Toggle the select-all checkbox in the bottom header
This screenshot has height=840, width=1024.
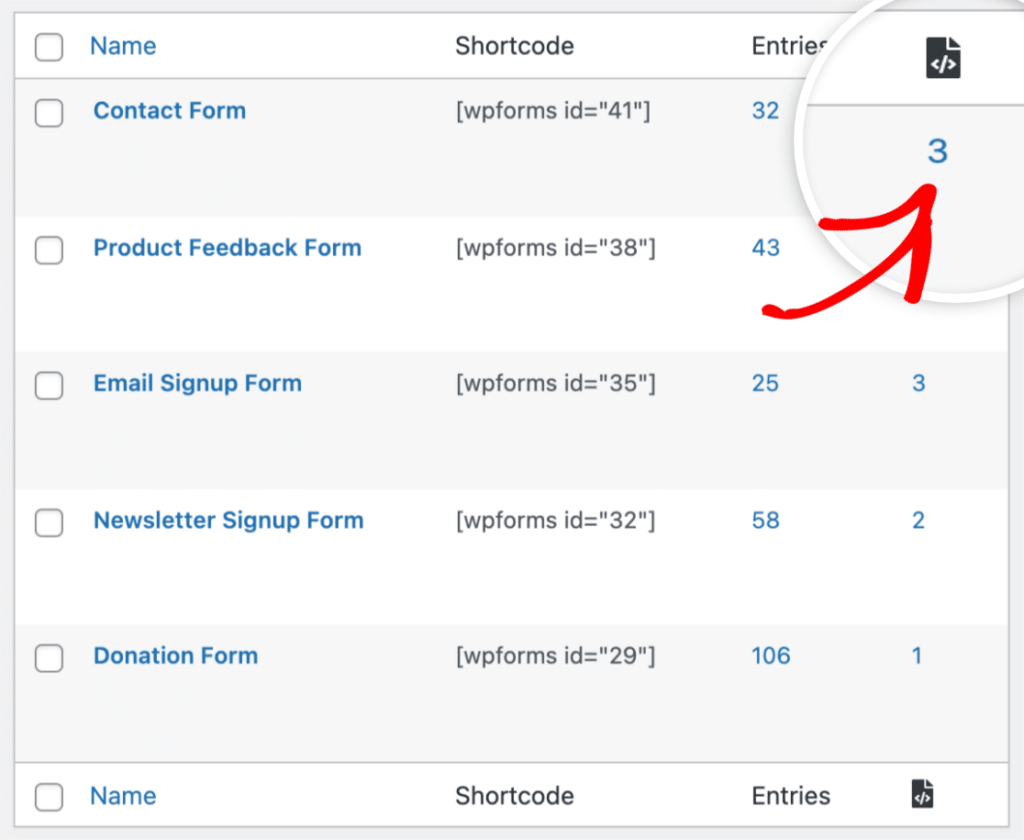point(48,796)
